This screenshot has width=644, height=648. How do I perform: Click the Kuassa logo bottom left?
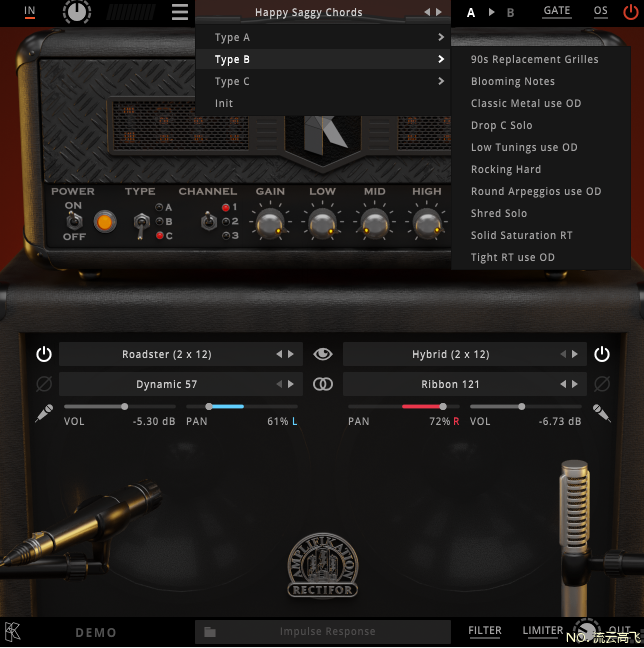pyautogui.click(x=12, y=632)
